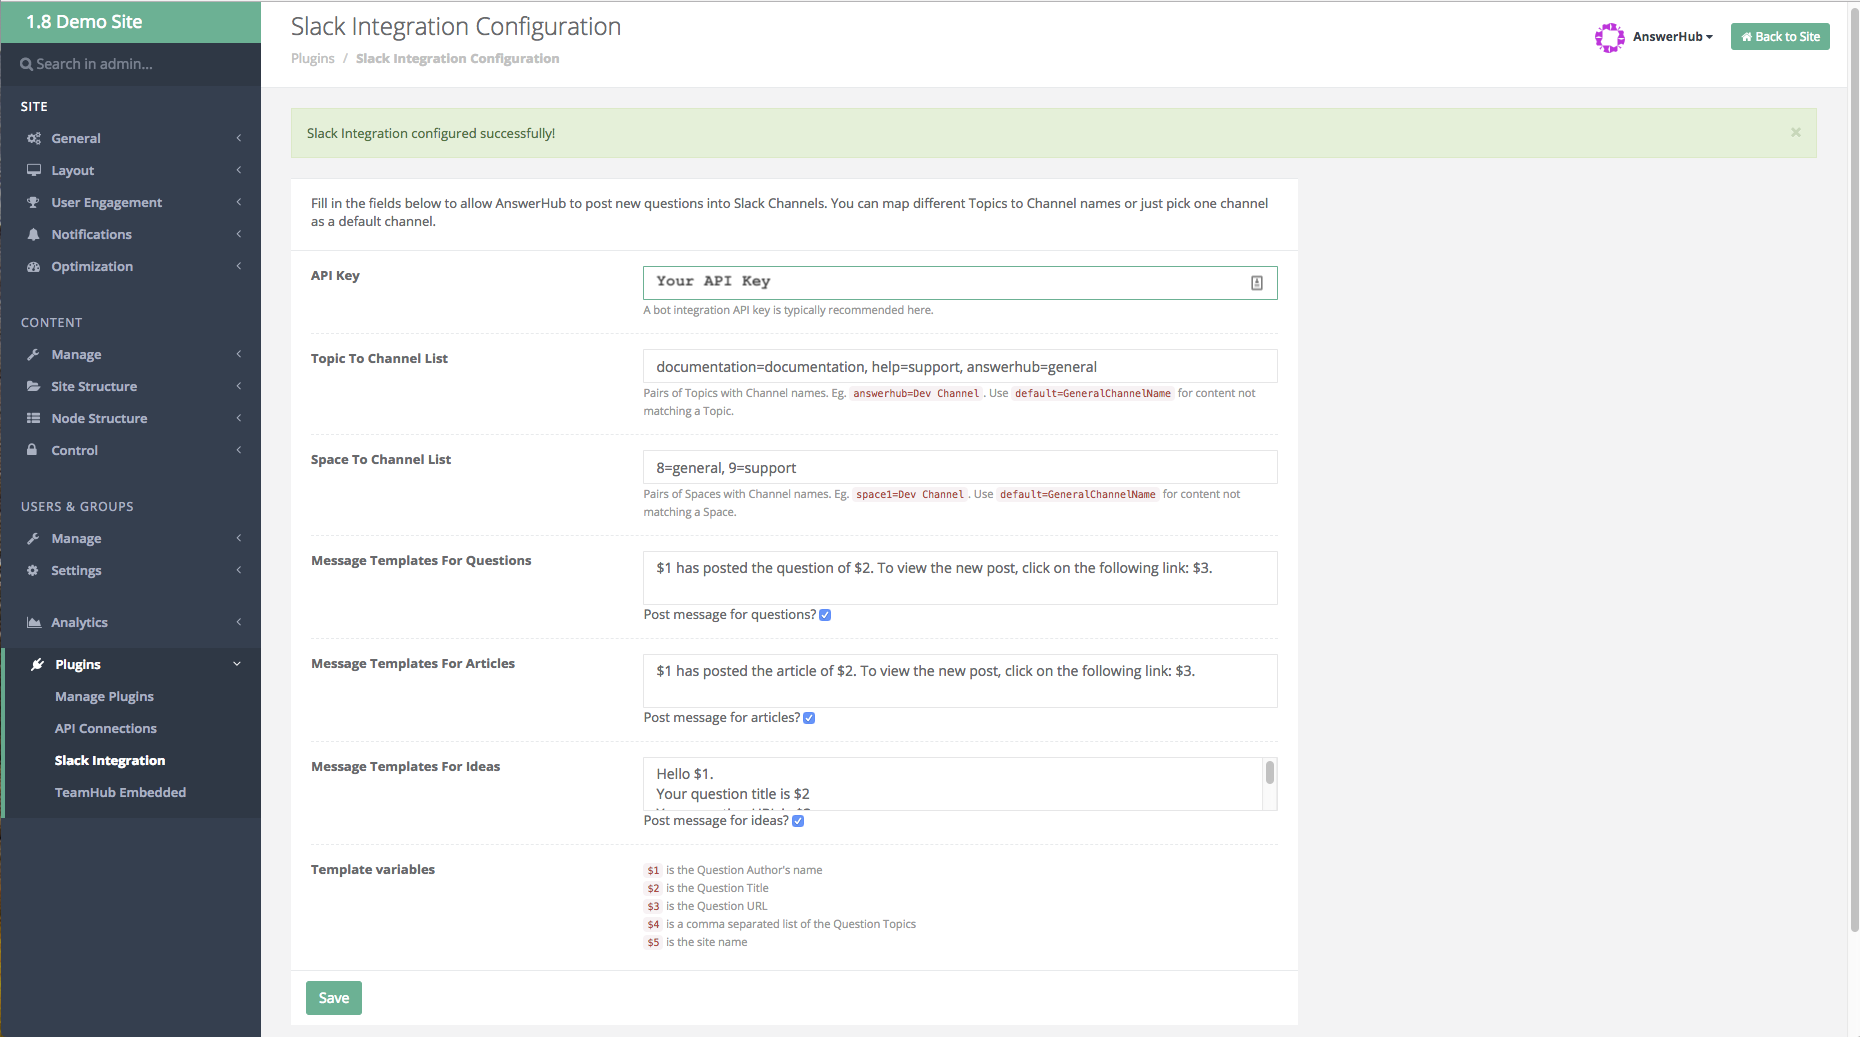
Task: Collapse the Plugins menu chevron
Action: pos(237,664)
